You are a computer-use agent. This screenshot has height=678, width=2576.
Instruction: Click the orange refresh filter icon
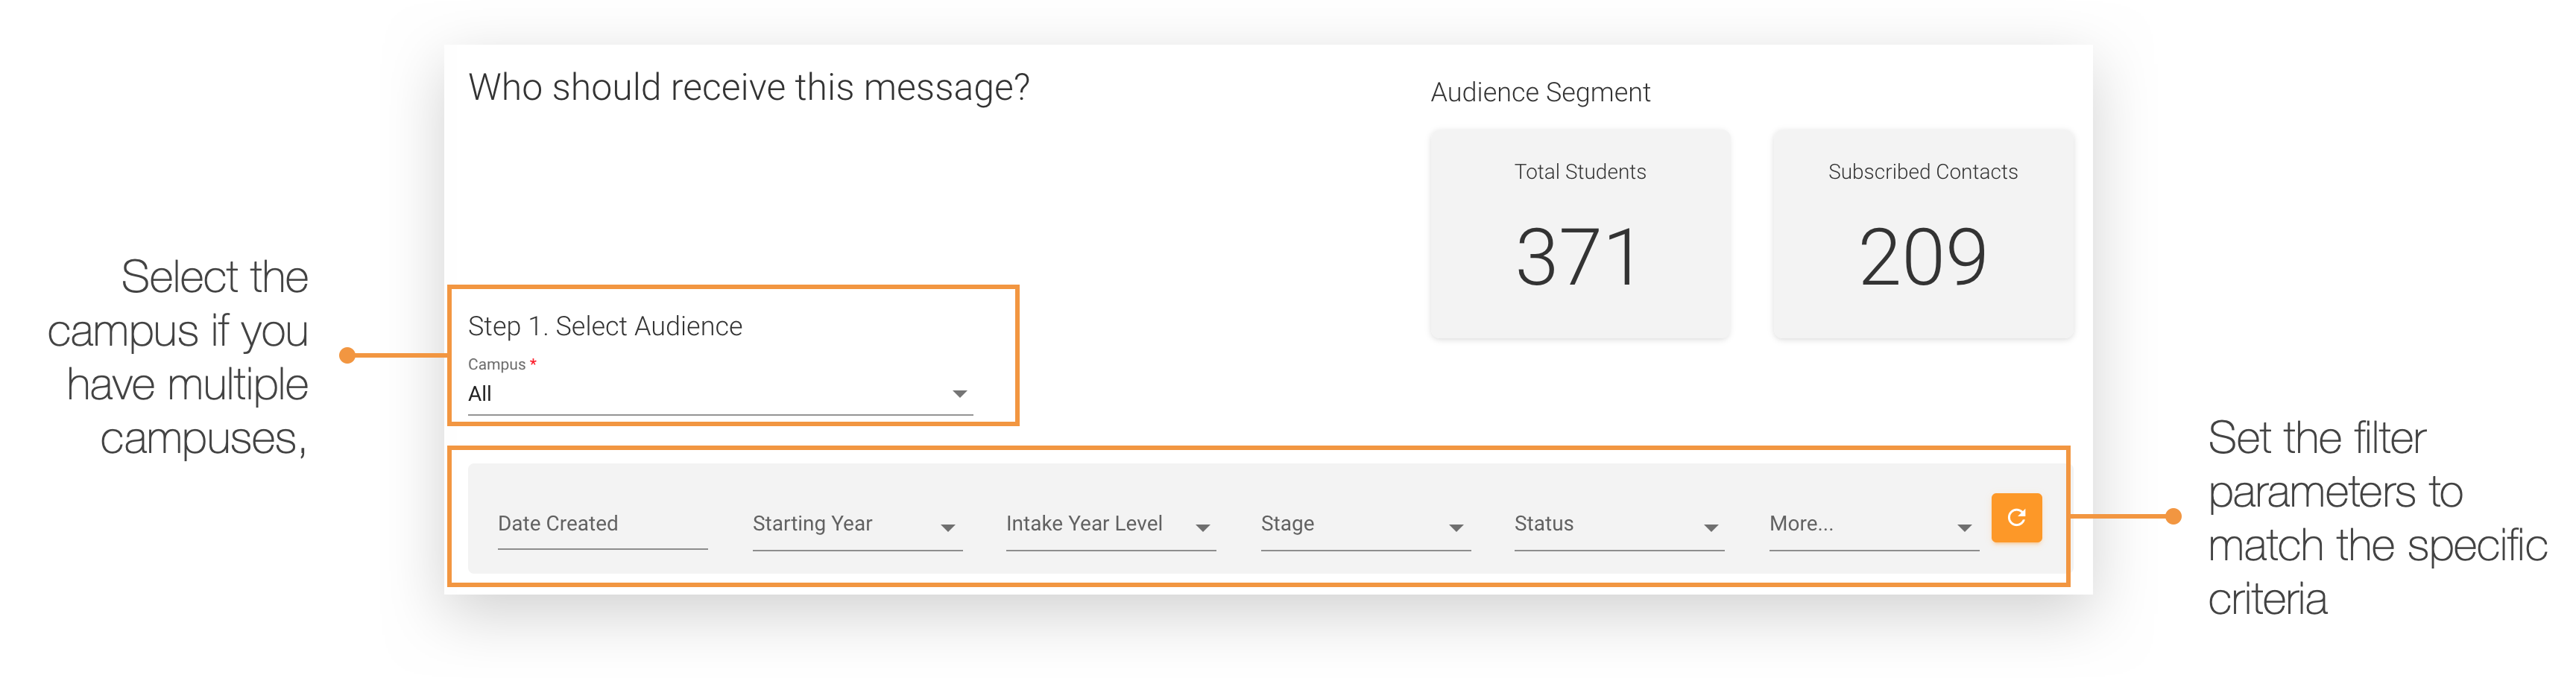[2018, 518]
